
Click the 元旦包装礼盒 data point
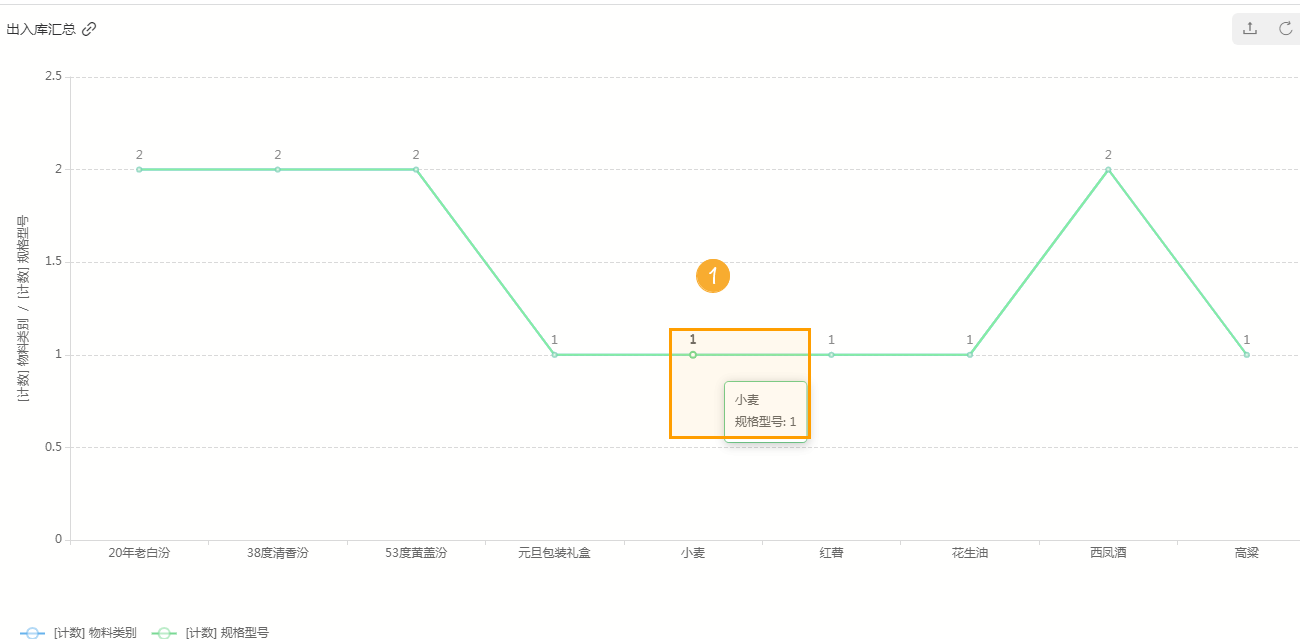tap(554, 355)
